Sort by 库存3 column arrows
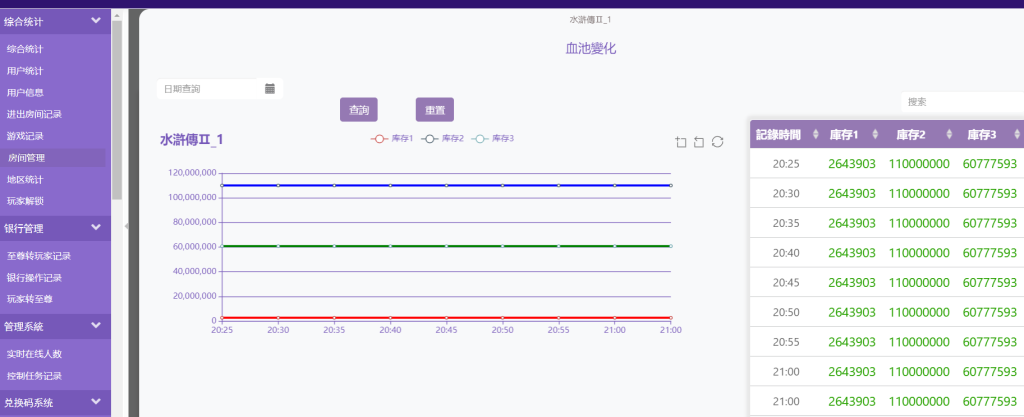The height and width of the screenshot is (417, 1024). point(1016,134)
